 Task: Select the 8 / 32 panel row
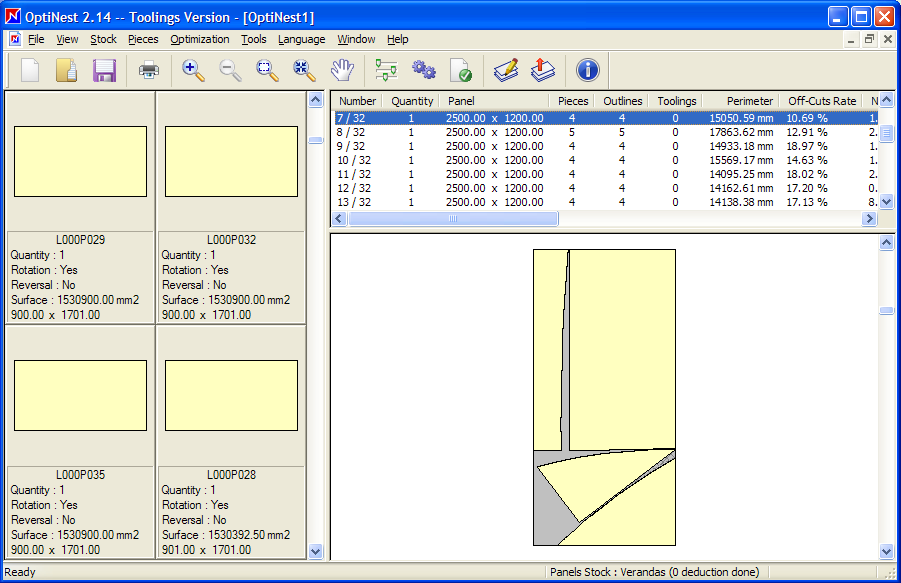[606, 132]
